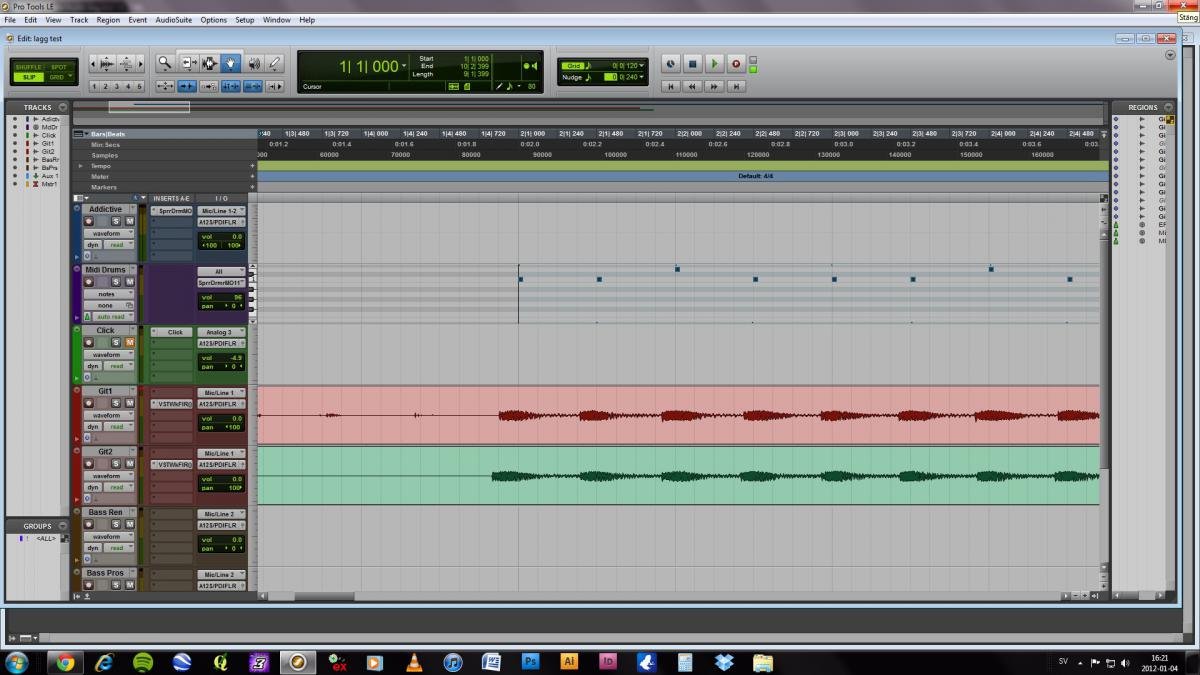Select the Zoomer magnifying glass tool
Viewport: 1200px width, 675px height.
tap(165, 63)
